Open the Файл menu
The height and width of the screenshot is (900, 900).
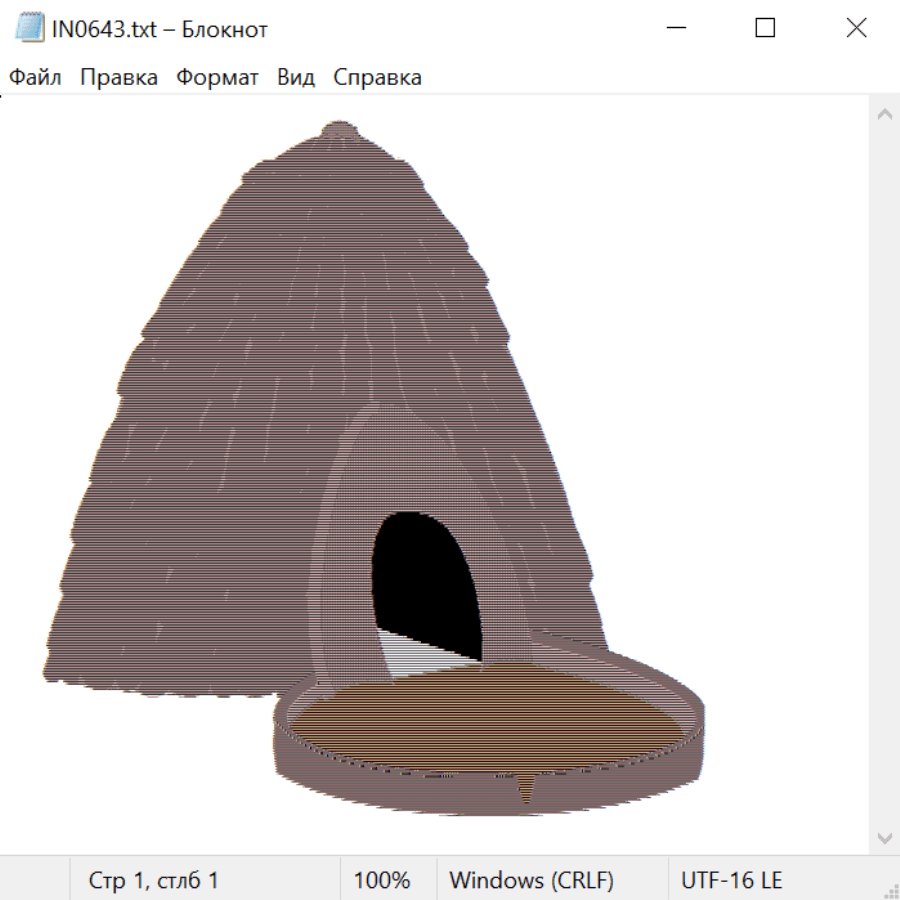coord(35,78)
